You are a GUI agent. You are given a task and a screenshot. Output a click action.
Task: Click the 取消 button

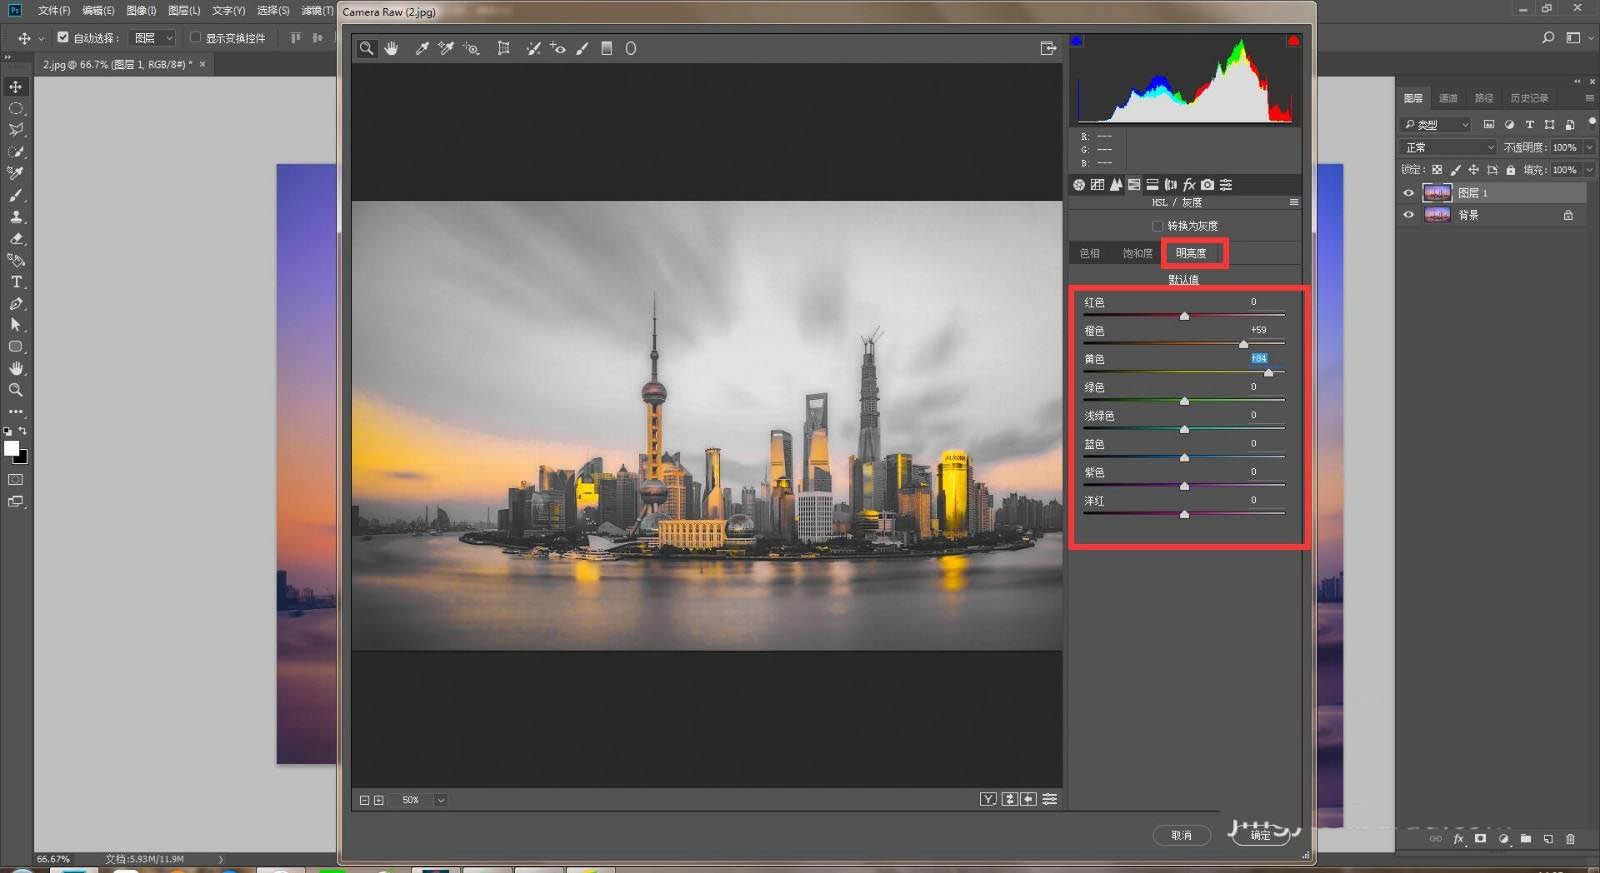click(x=1181, y=835)
